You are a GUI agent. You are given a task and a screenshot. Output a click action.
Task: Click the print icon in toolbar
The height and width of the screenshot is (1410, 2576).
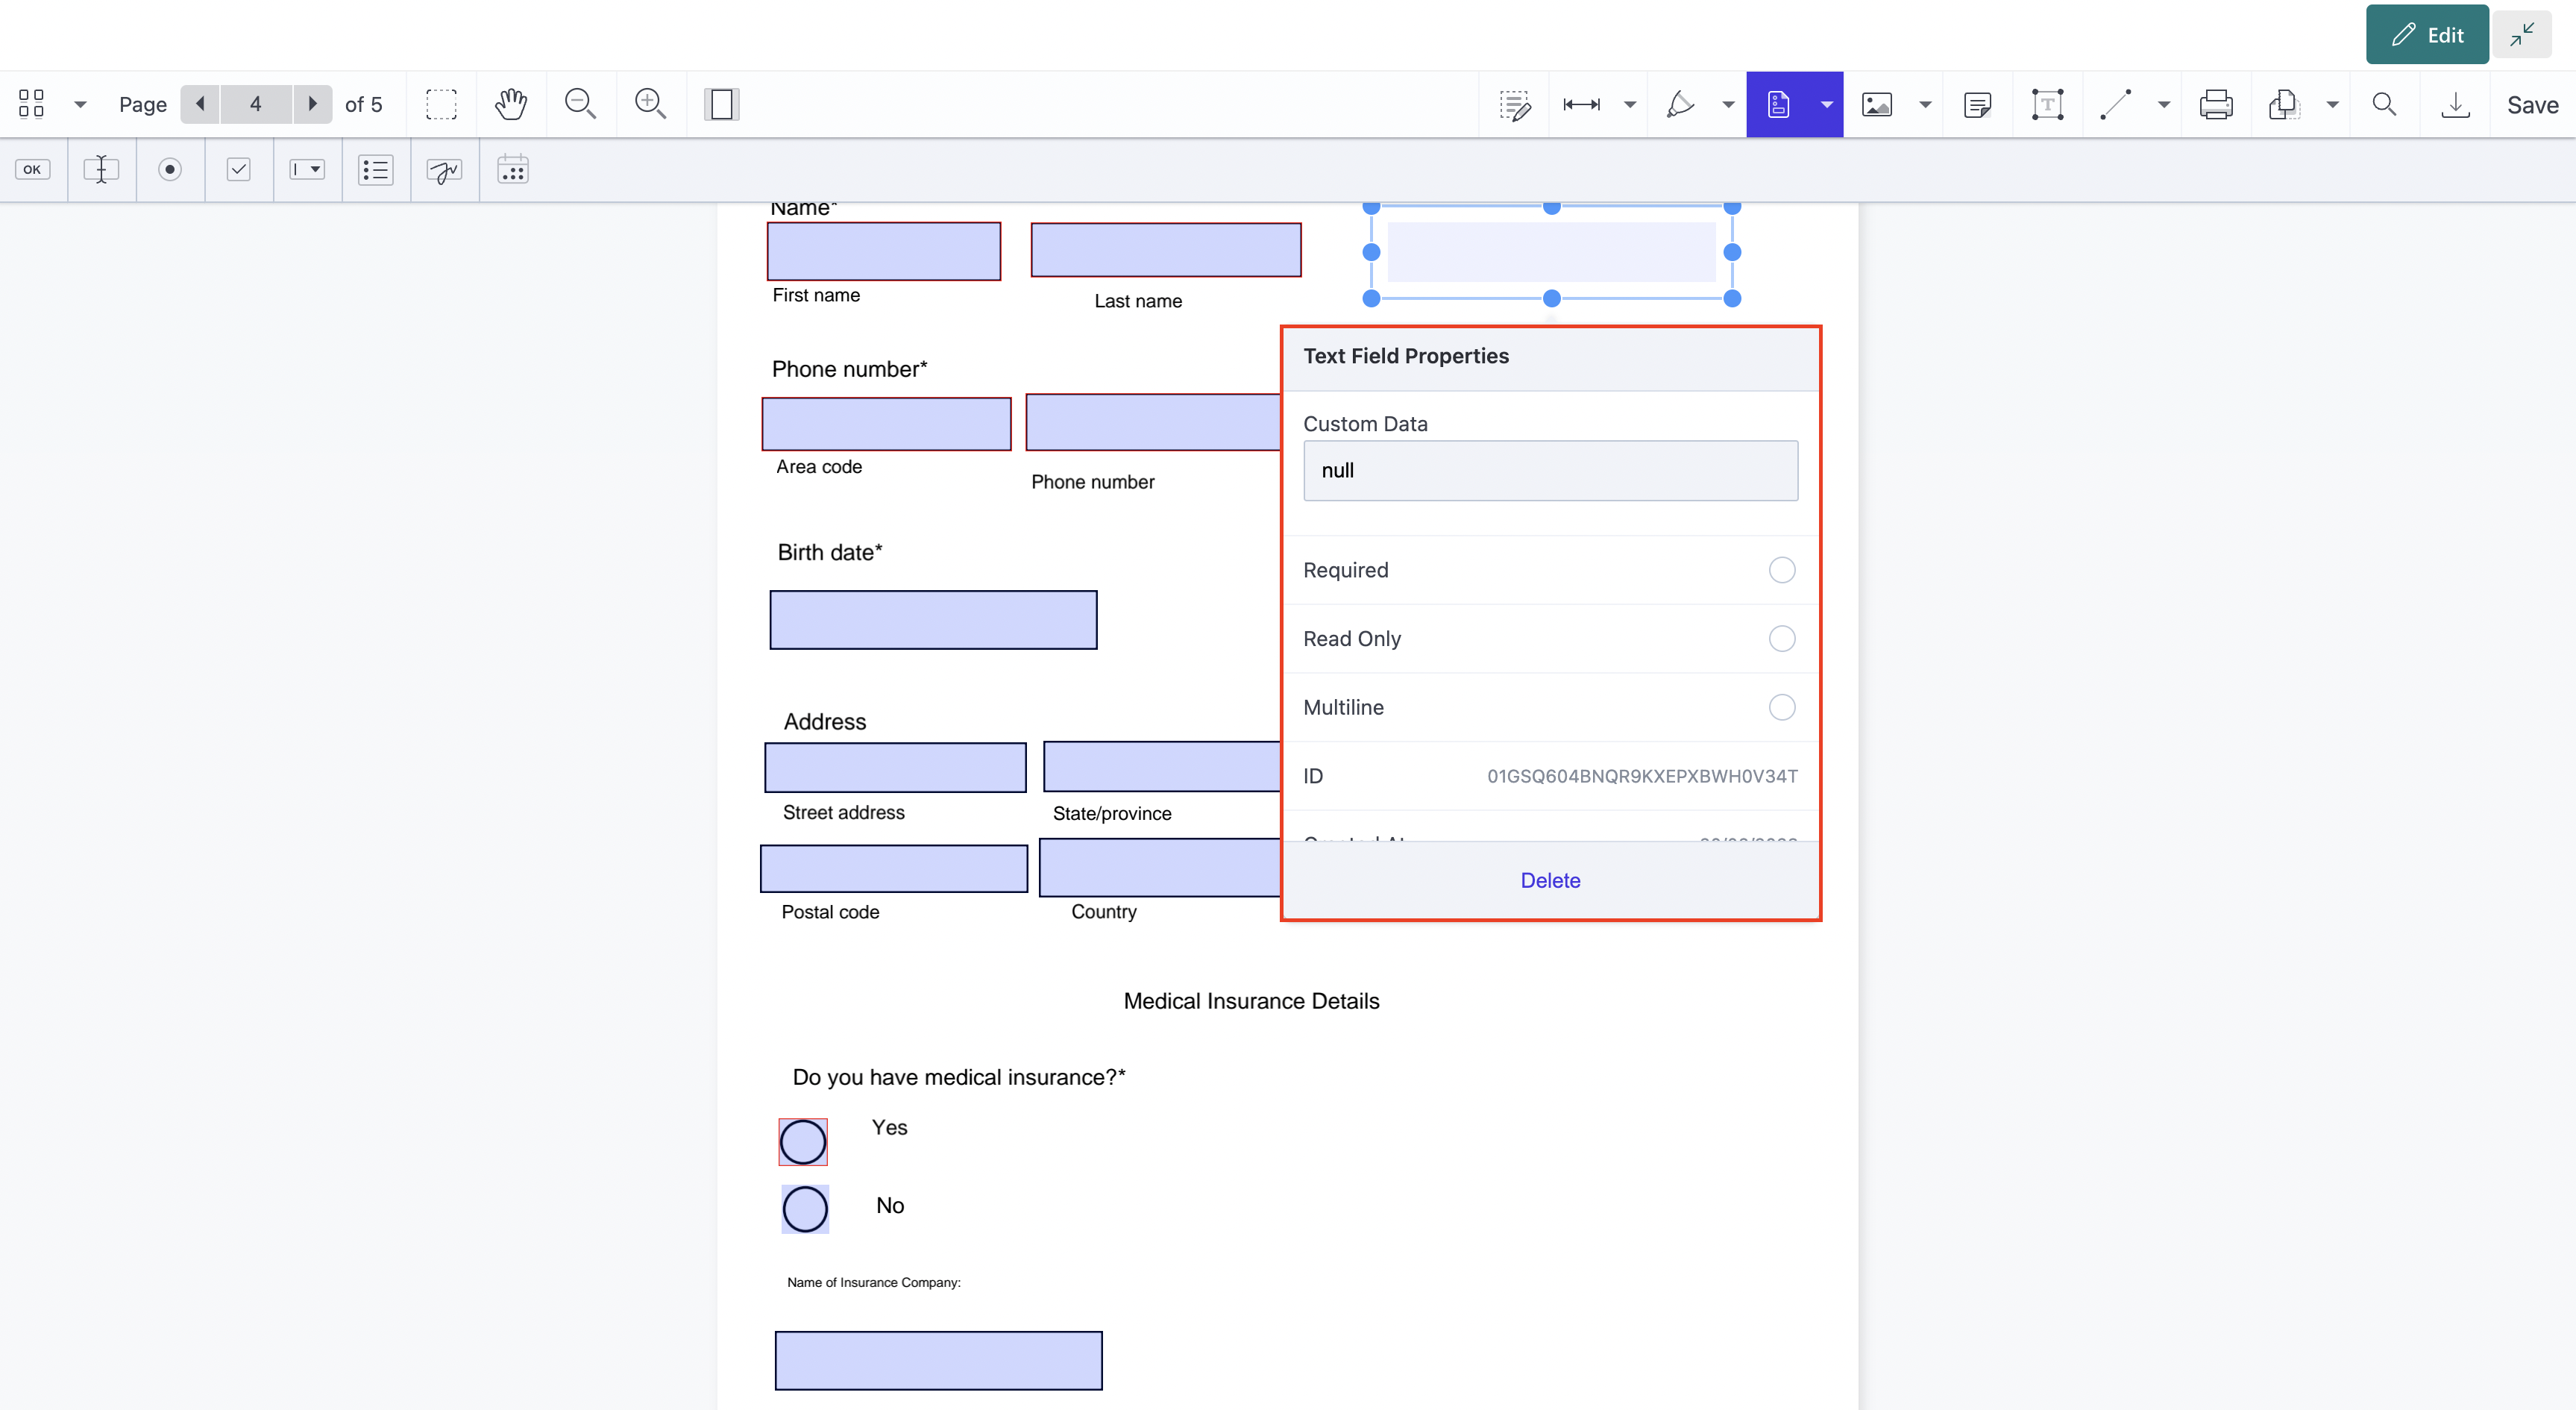point(2216,104)
